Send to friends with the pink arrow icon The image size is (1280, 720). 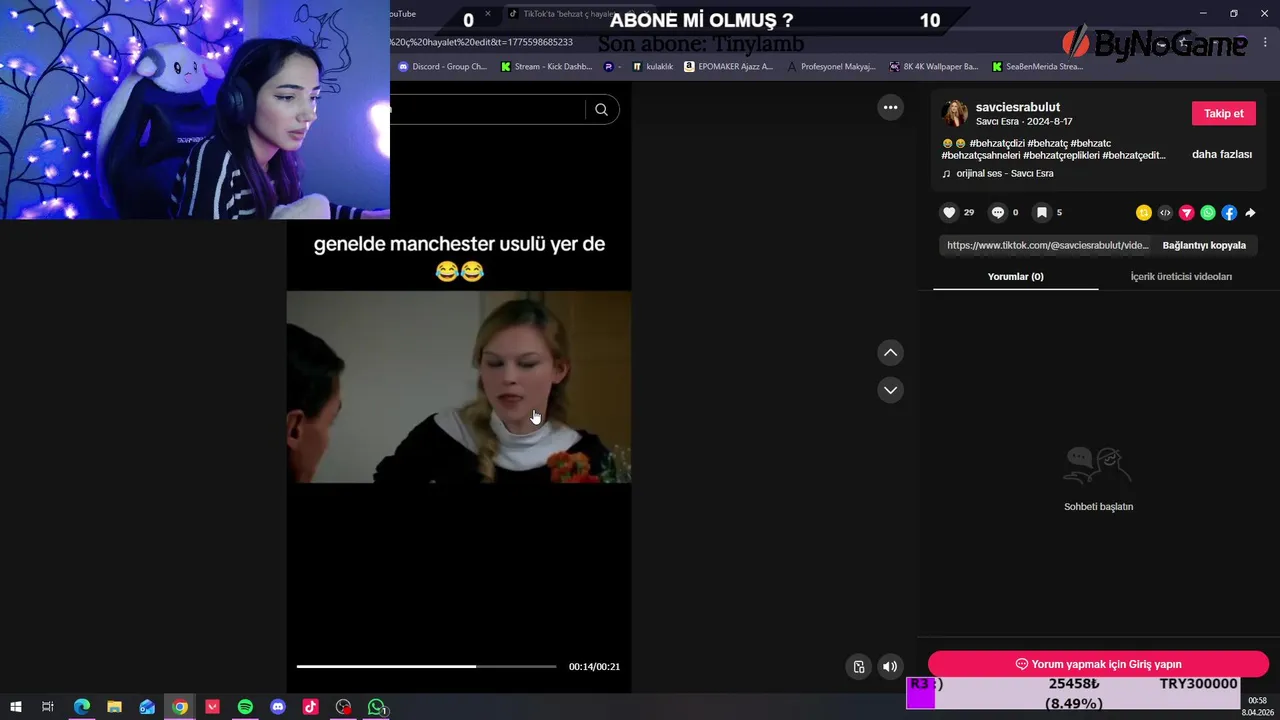pyautogui.click(x=1186, y=213)
